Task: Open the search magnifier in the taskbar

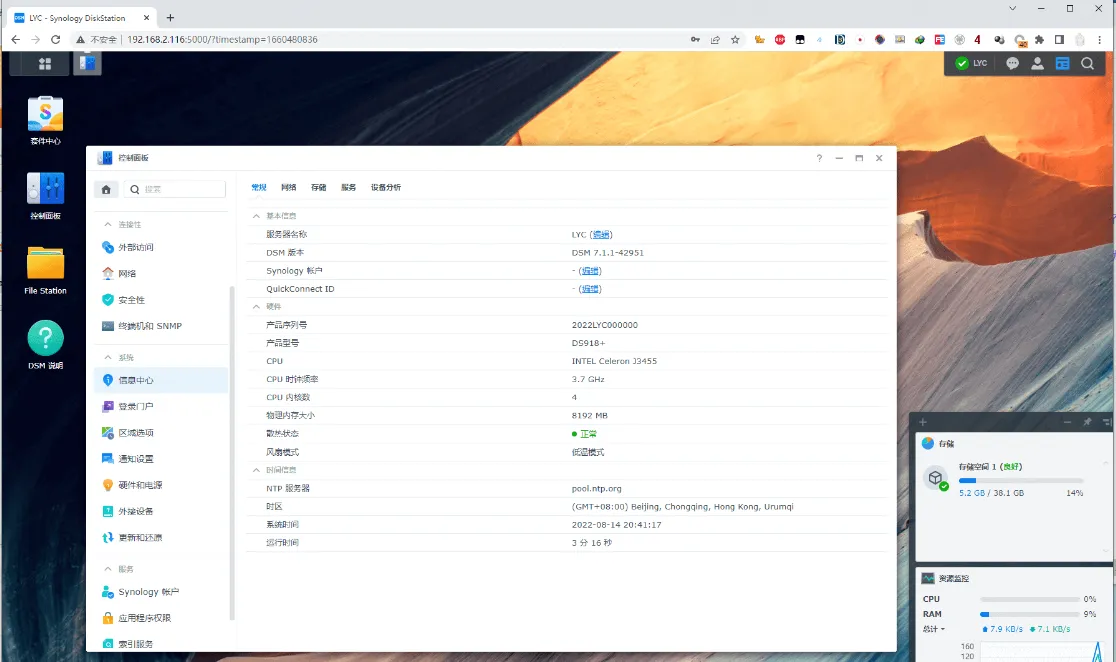Action: 1087,63
